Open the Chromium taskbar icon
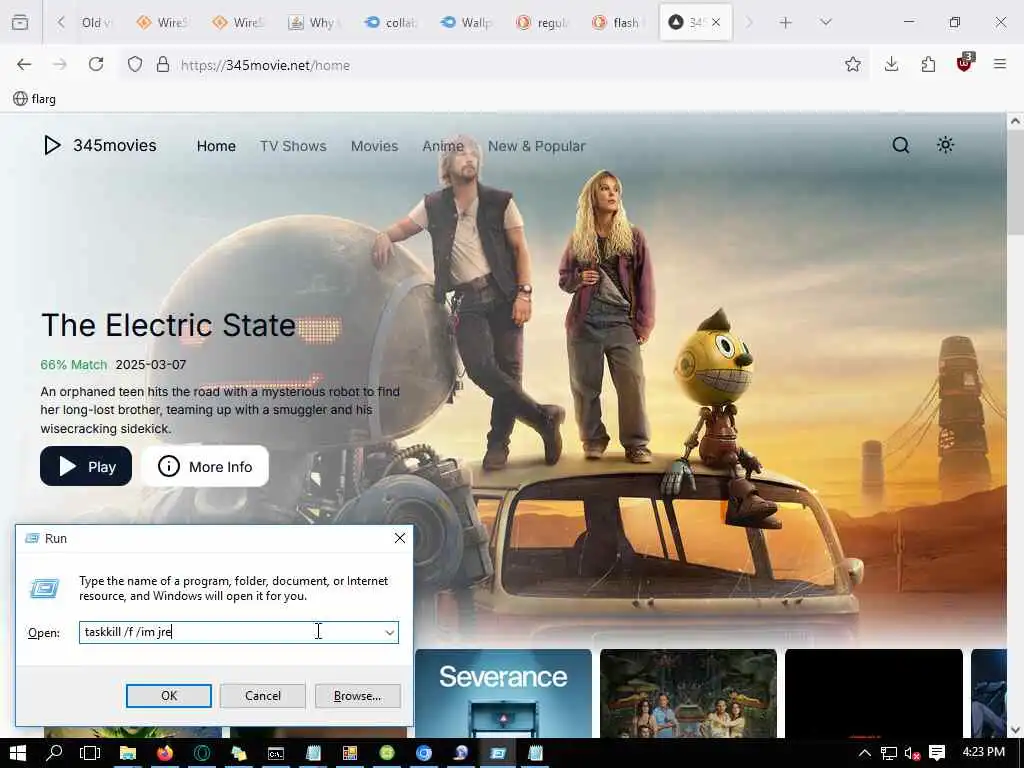 point(424,753)
